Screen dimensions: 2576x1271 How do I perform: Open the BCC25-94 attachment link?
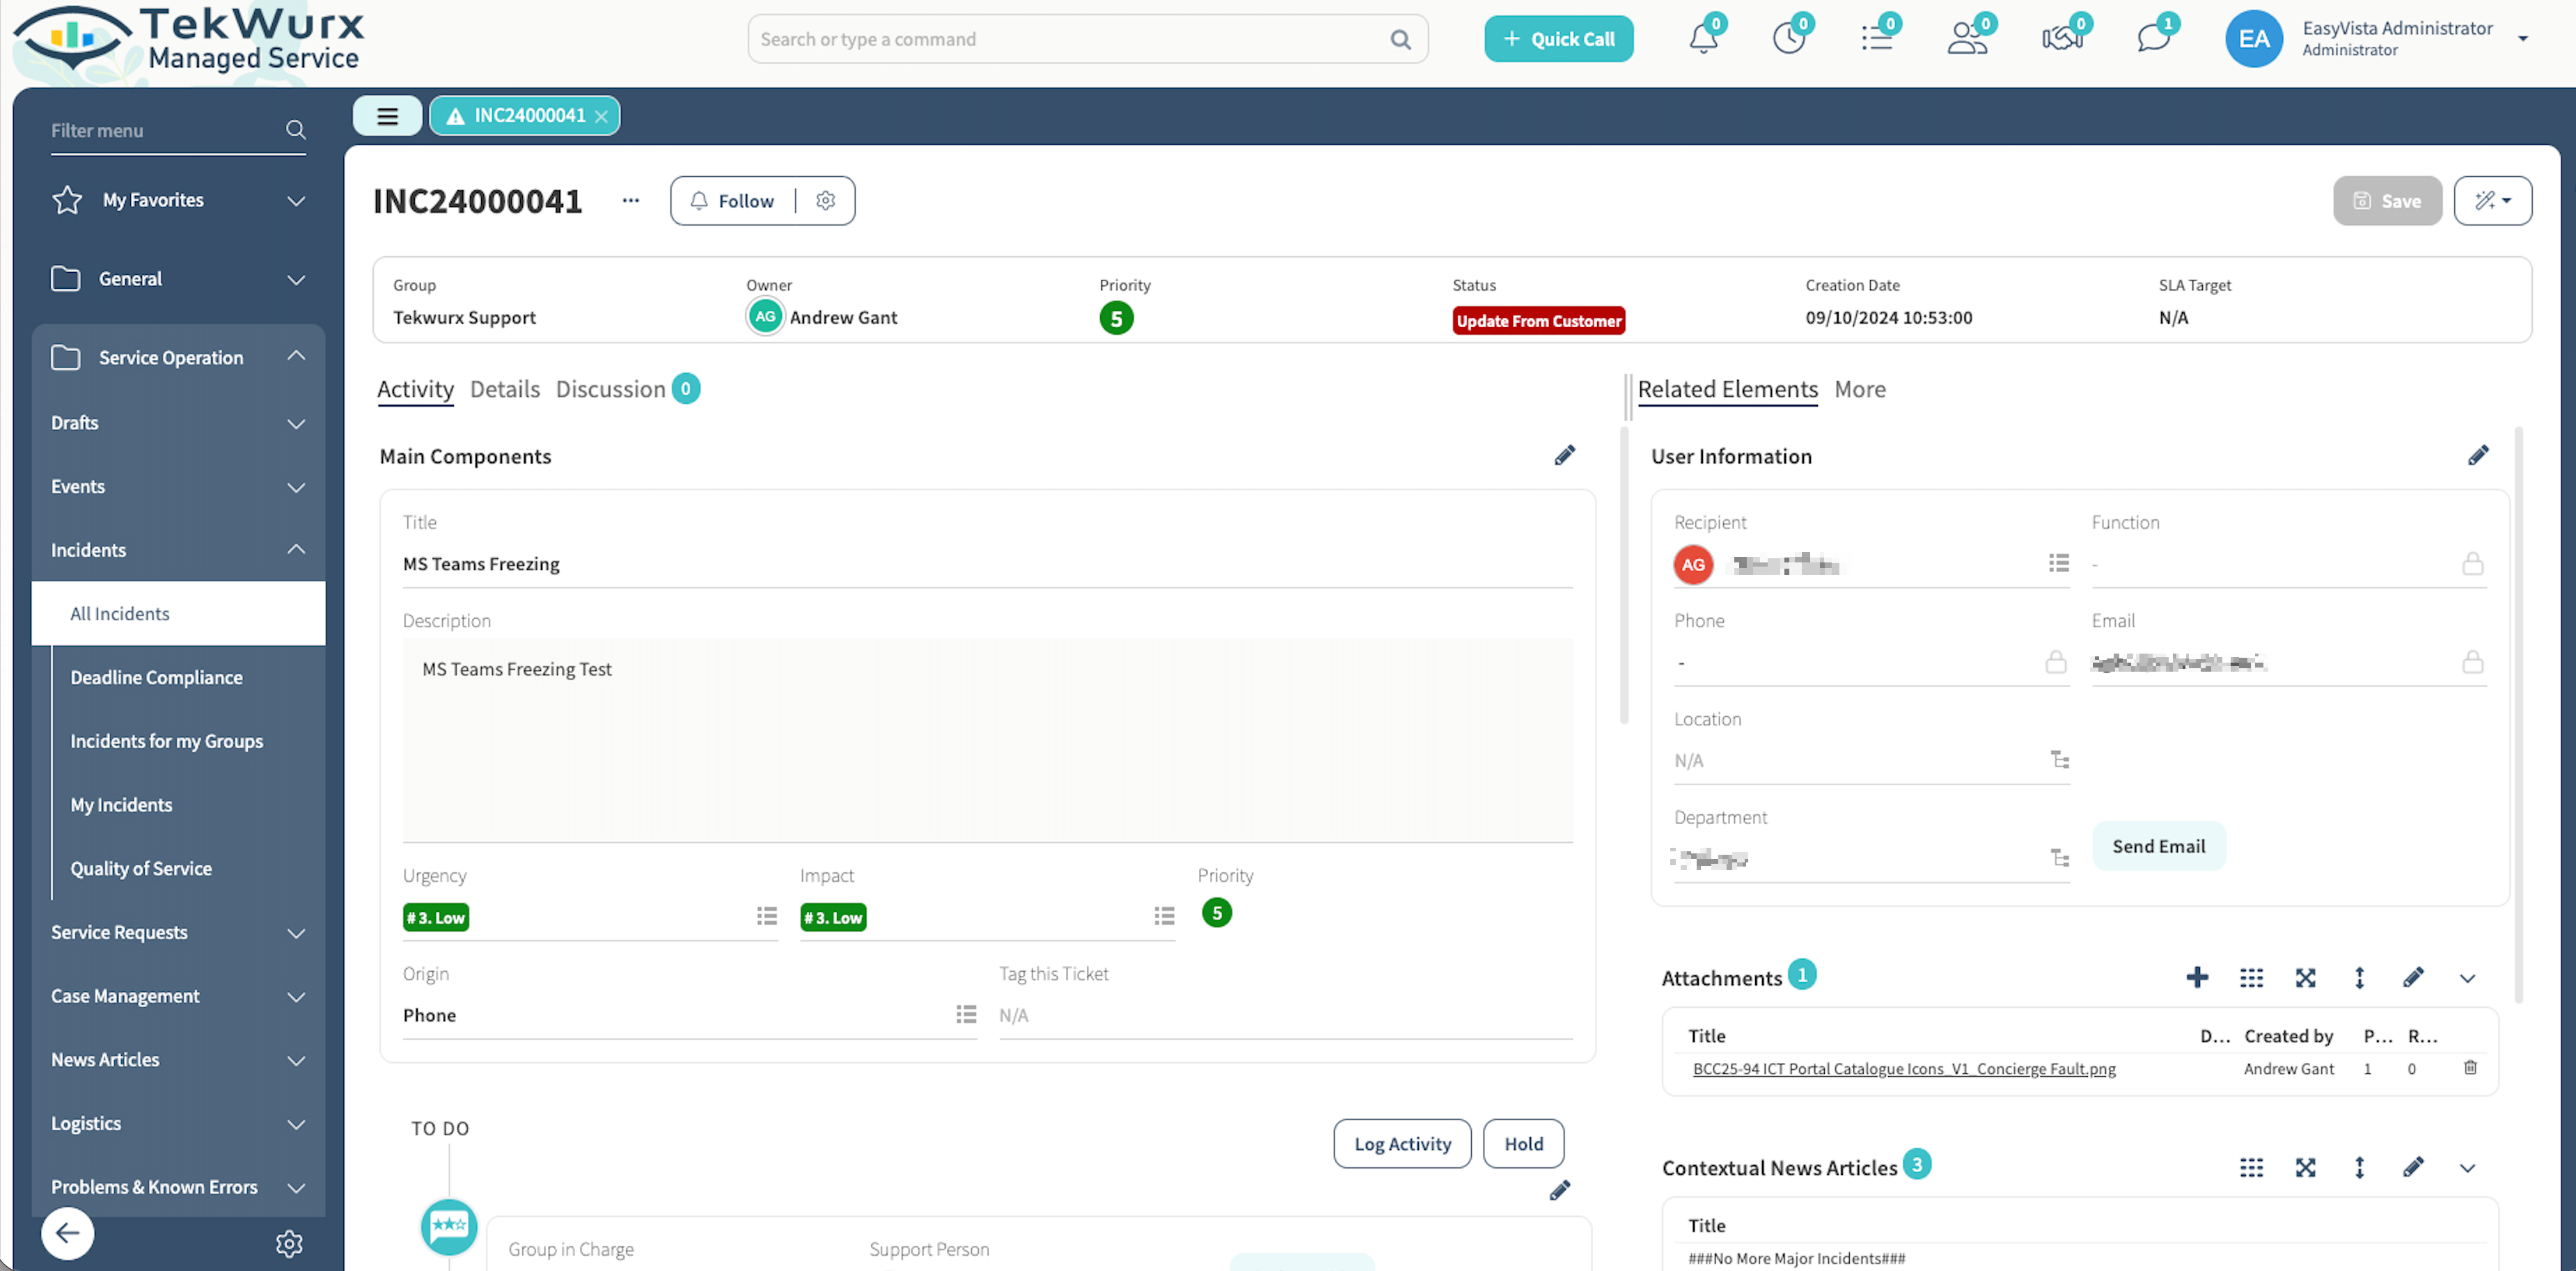pyautogui.click(x=1904, y=1069)
